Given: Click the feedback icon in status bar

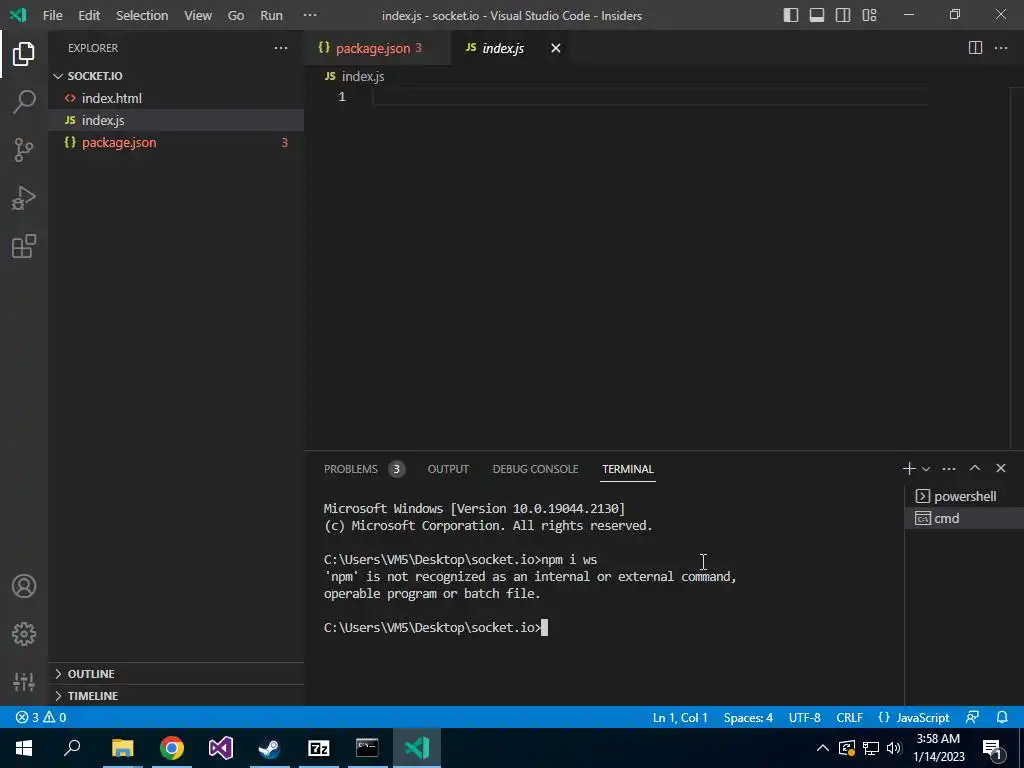Looking at the screenshot, I should pyautogui.click(x=972, y=717).
